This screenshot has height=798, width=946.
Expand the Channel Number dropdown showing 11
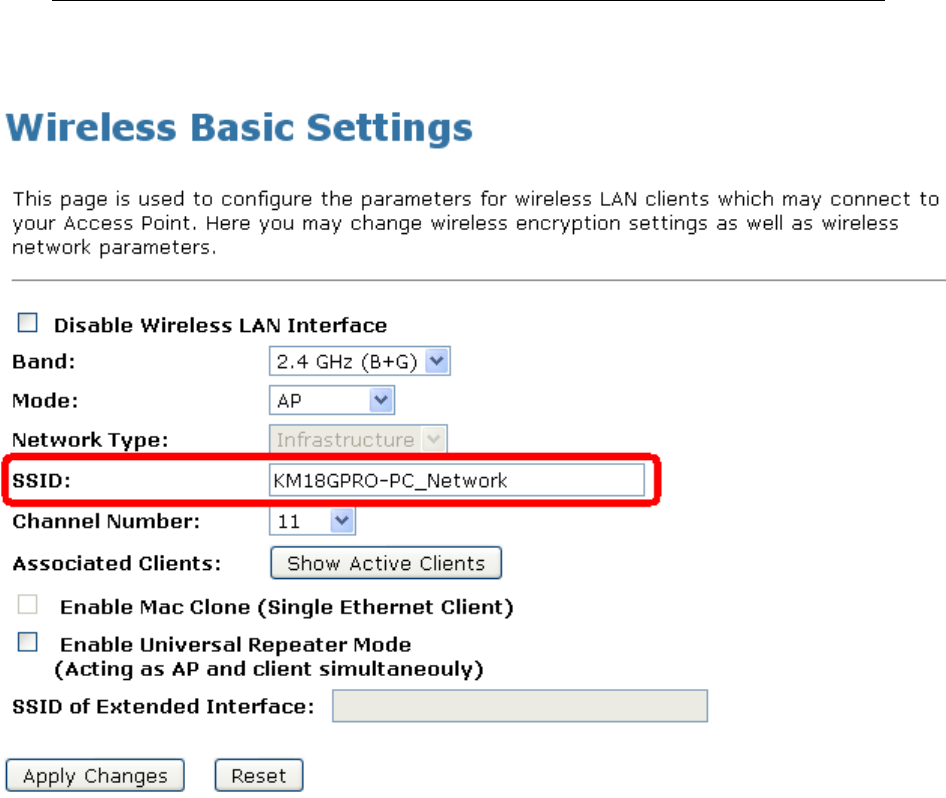[x=313, y=521]
